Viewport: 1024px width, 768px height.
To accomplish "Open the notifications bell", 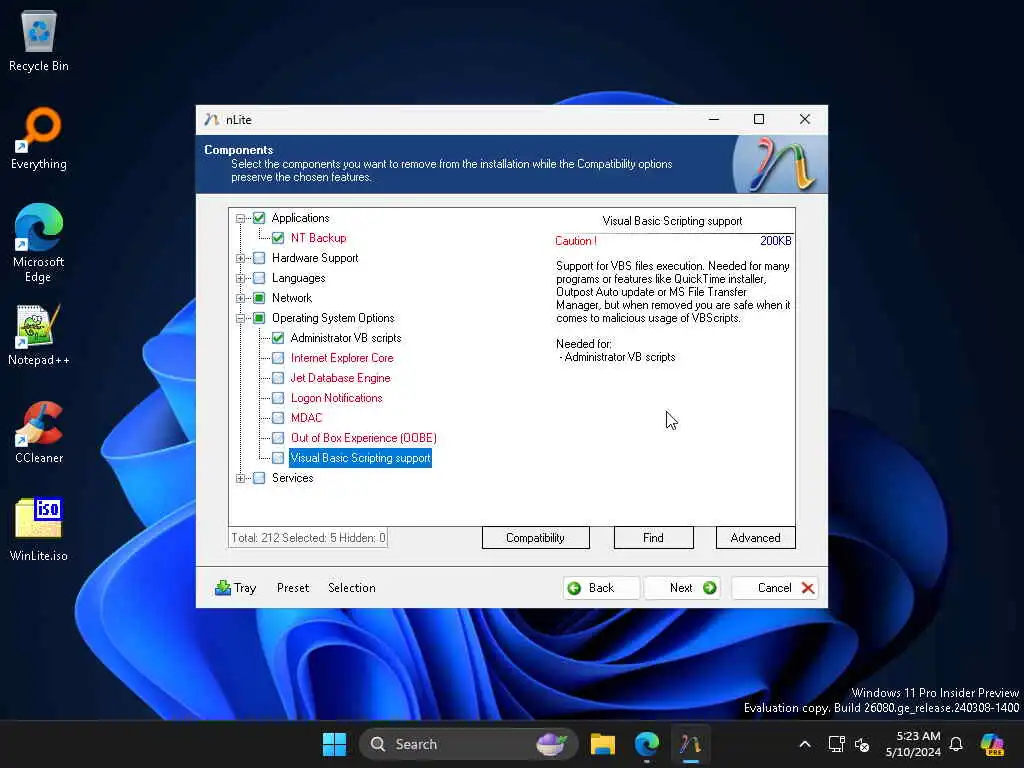I will pyautogui.click(x=956, y=744).
